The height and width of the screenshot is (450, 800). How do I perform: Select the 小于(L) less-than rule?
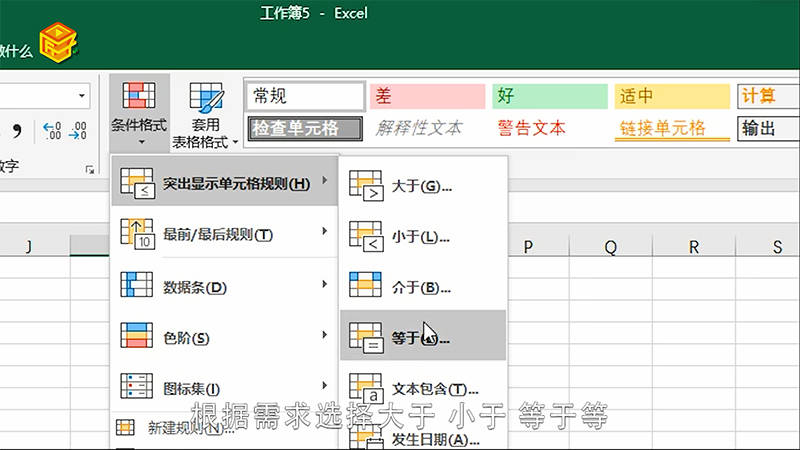tap(421, 237)
